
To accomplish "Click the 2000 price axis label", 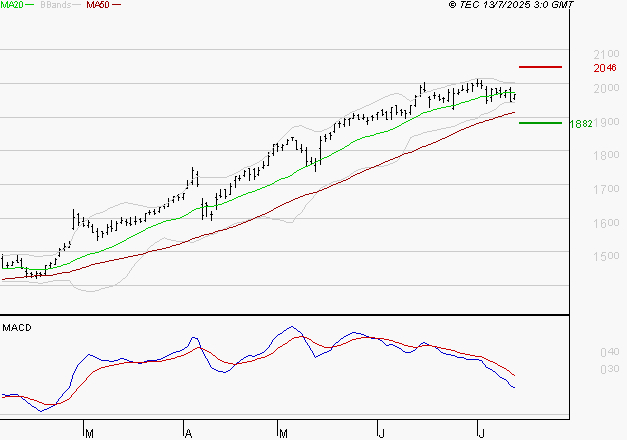I will [x=606, y=88].
